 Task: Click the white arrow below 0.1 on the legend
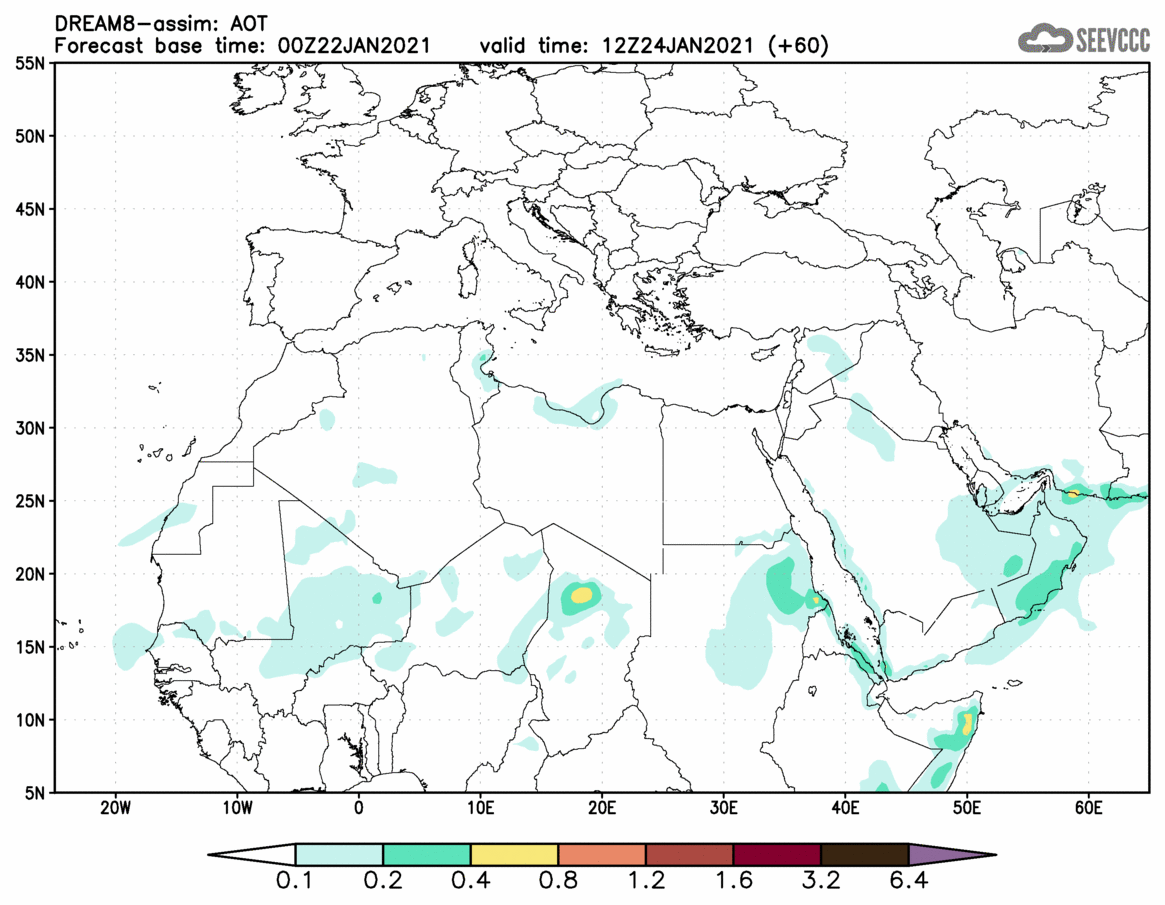(x=252, y=854)
